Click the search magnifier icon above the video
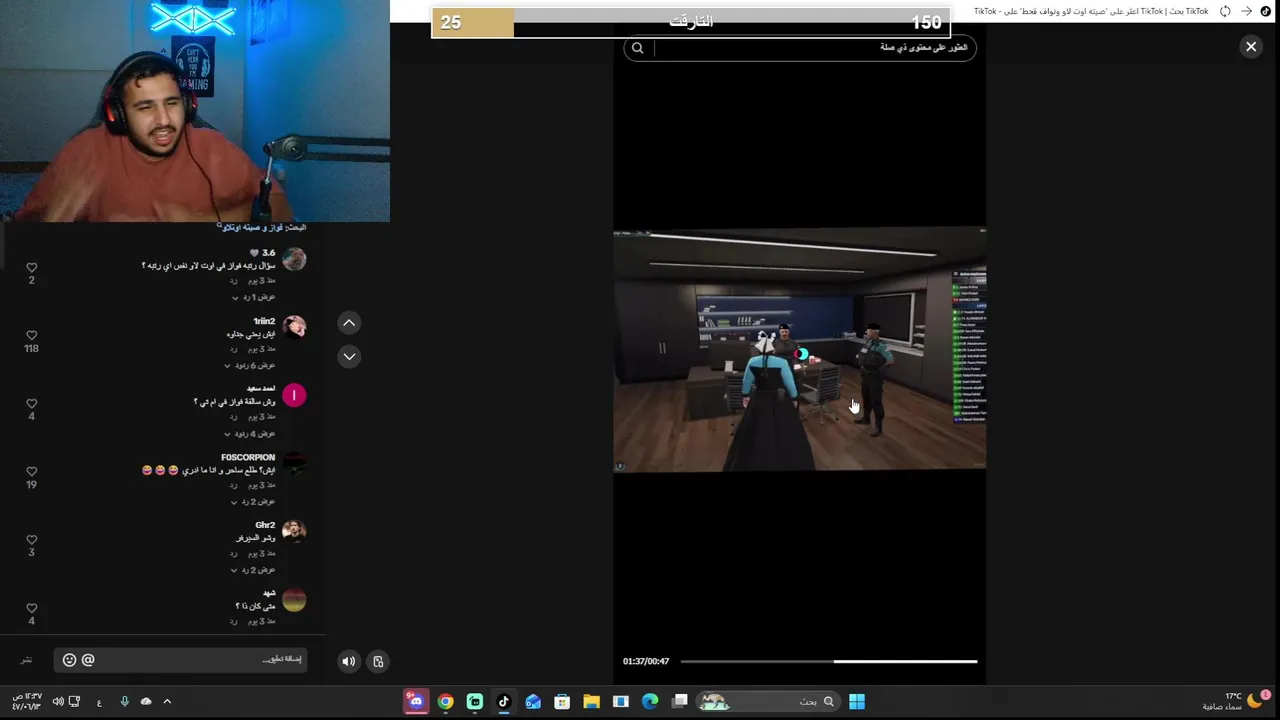1280x720 pixels. 637,48
